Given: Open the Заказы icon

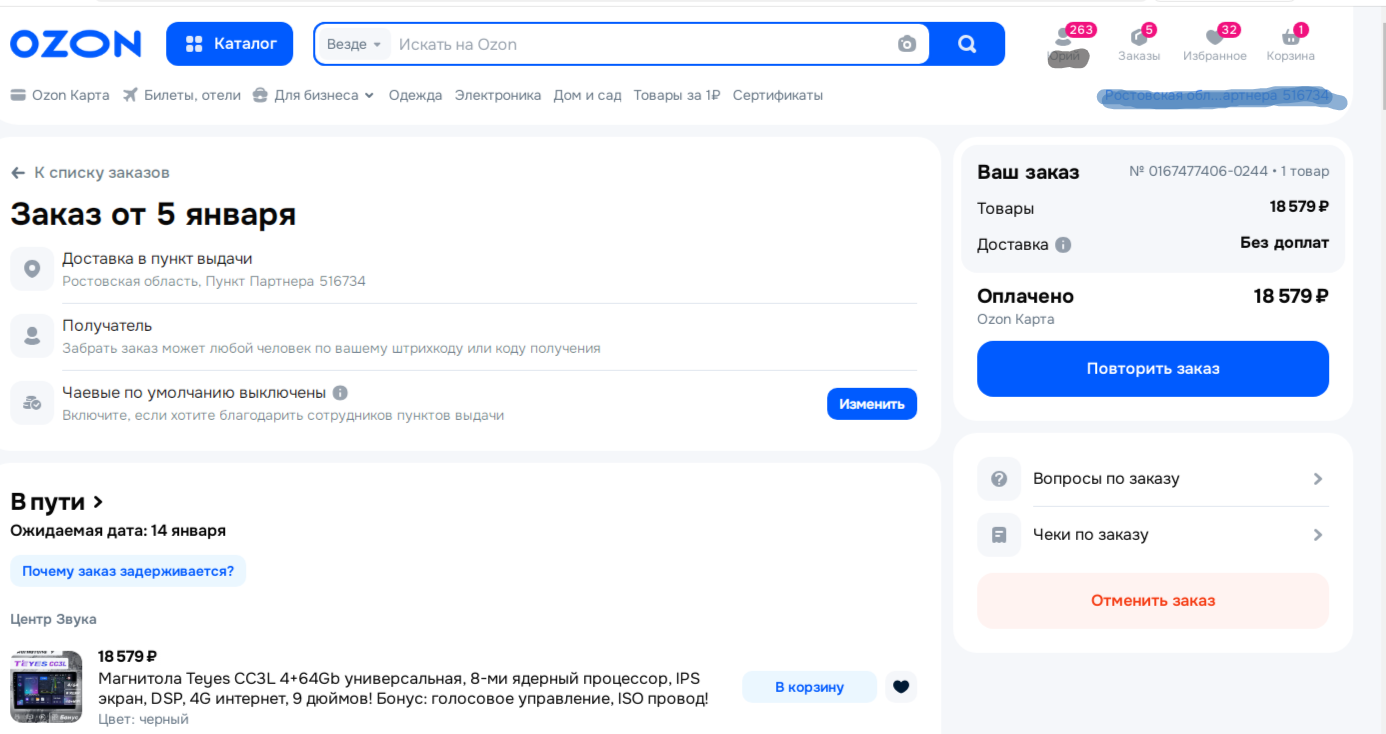Looking at the screenshot, I should (x=1139, y=45).
